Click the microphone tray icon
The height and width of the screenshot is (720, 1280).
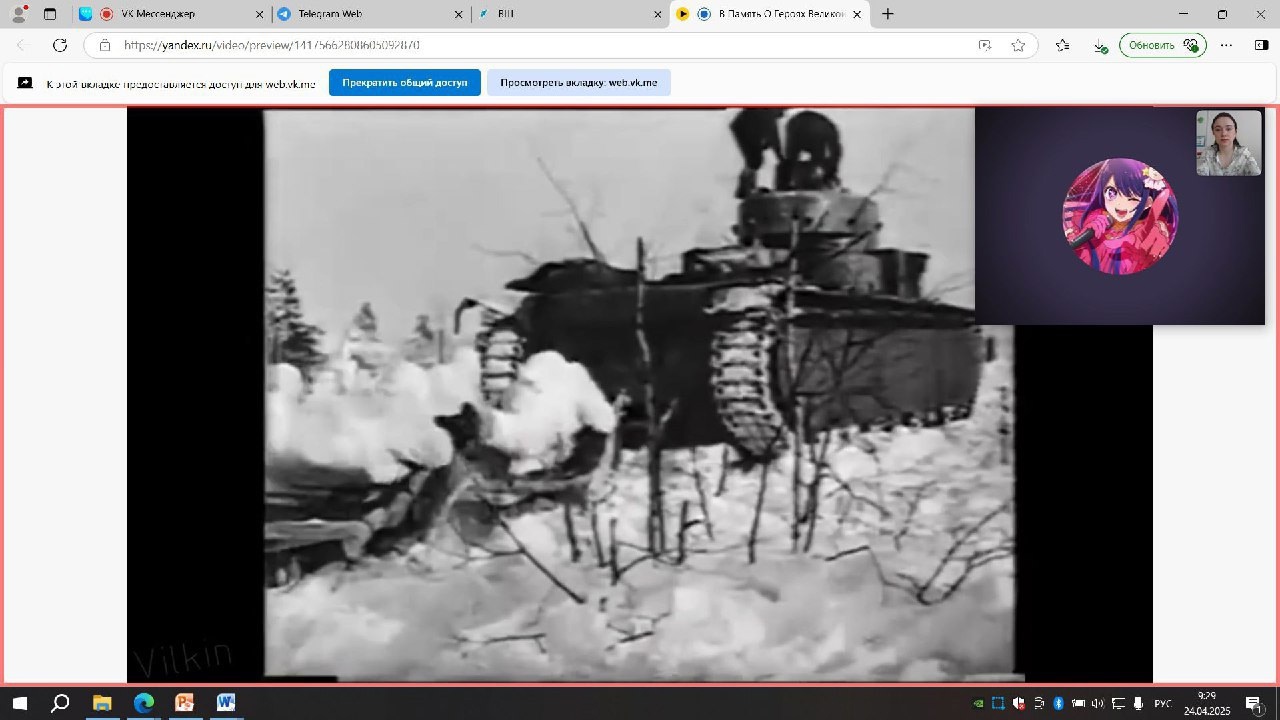1137,703
